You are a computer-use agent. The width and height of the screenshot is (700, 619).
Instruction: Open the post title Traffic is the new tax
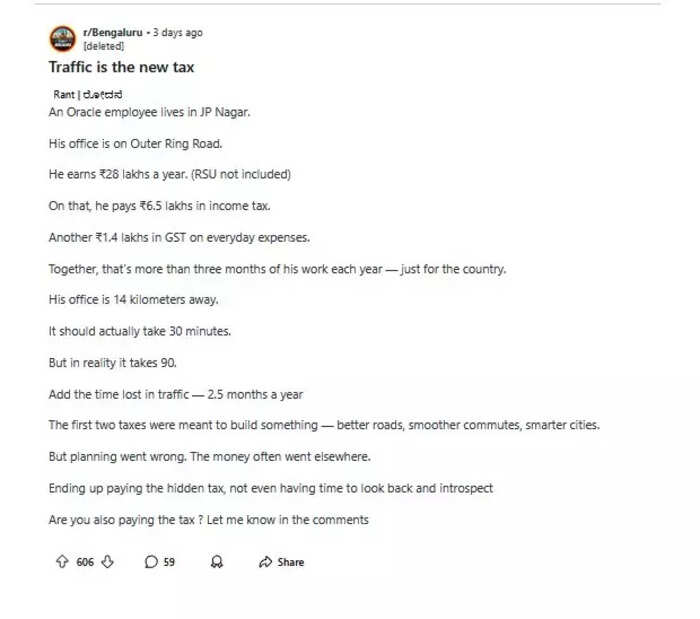tap(121, 67)
